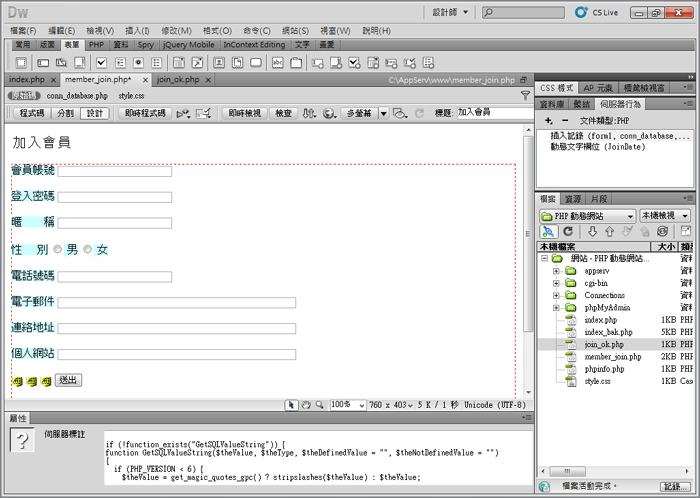700x498 pixels.
Task: Insert a Jump Menu from the Forms bar
Action: coord(197,63)
